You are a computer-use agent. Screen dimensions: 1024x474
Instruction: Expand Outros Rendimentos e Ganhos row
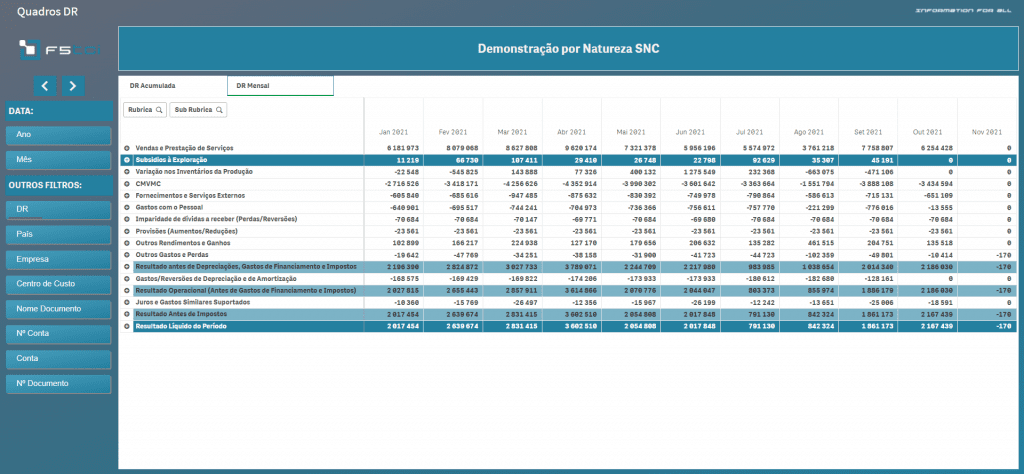pyautogui.click(x=127, y=243)
